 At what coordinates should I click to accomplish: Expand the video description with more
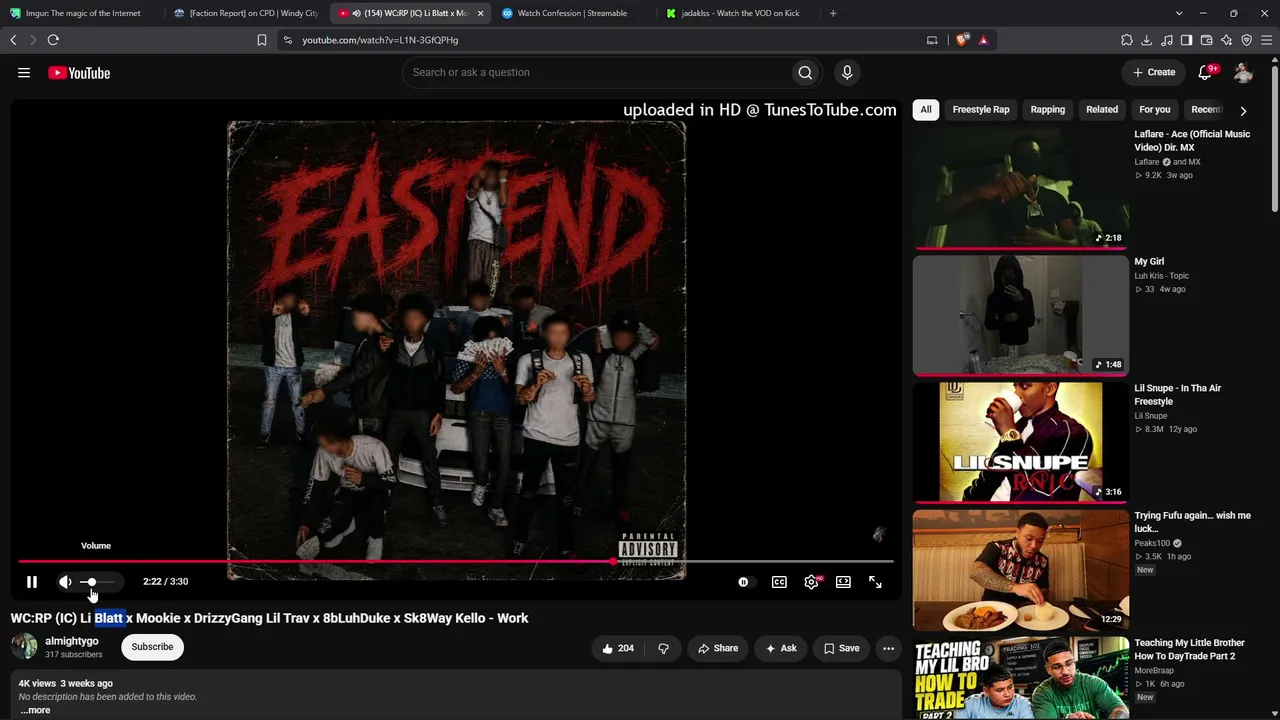tap(35, 710)
